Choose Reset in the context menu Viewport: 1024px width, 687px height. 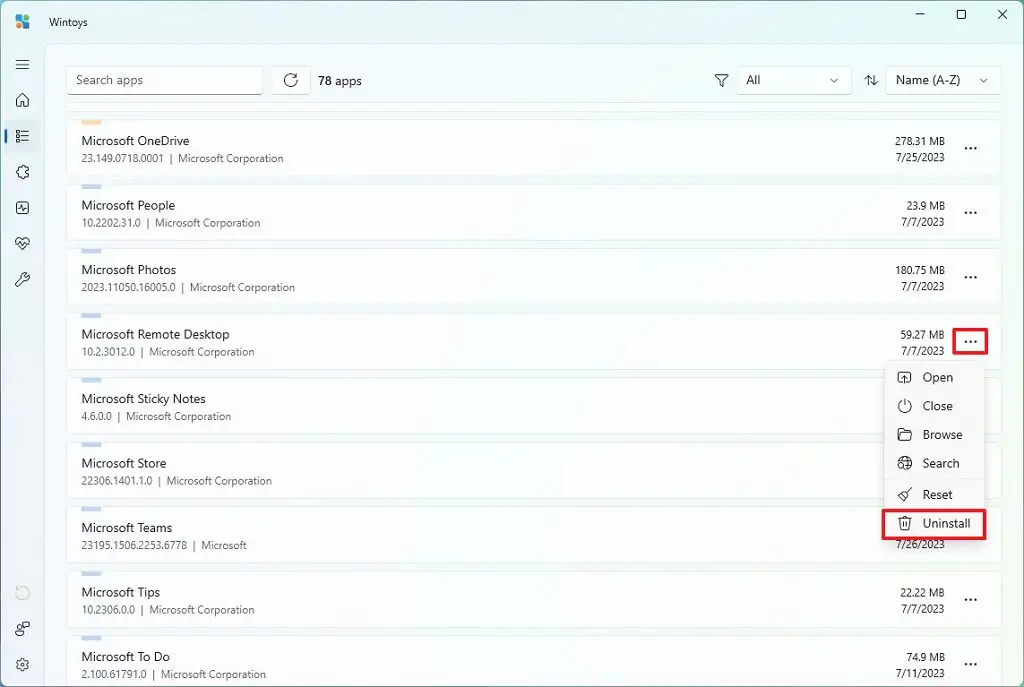click(934, 495)
